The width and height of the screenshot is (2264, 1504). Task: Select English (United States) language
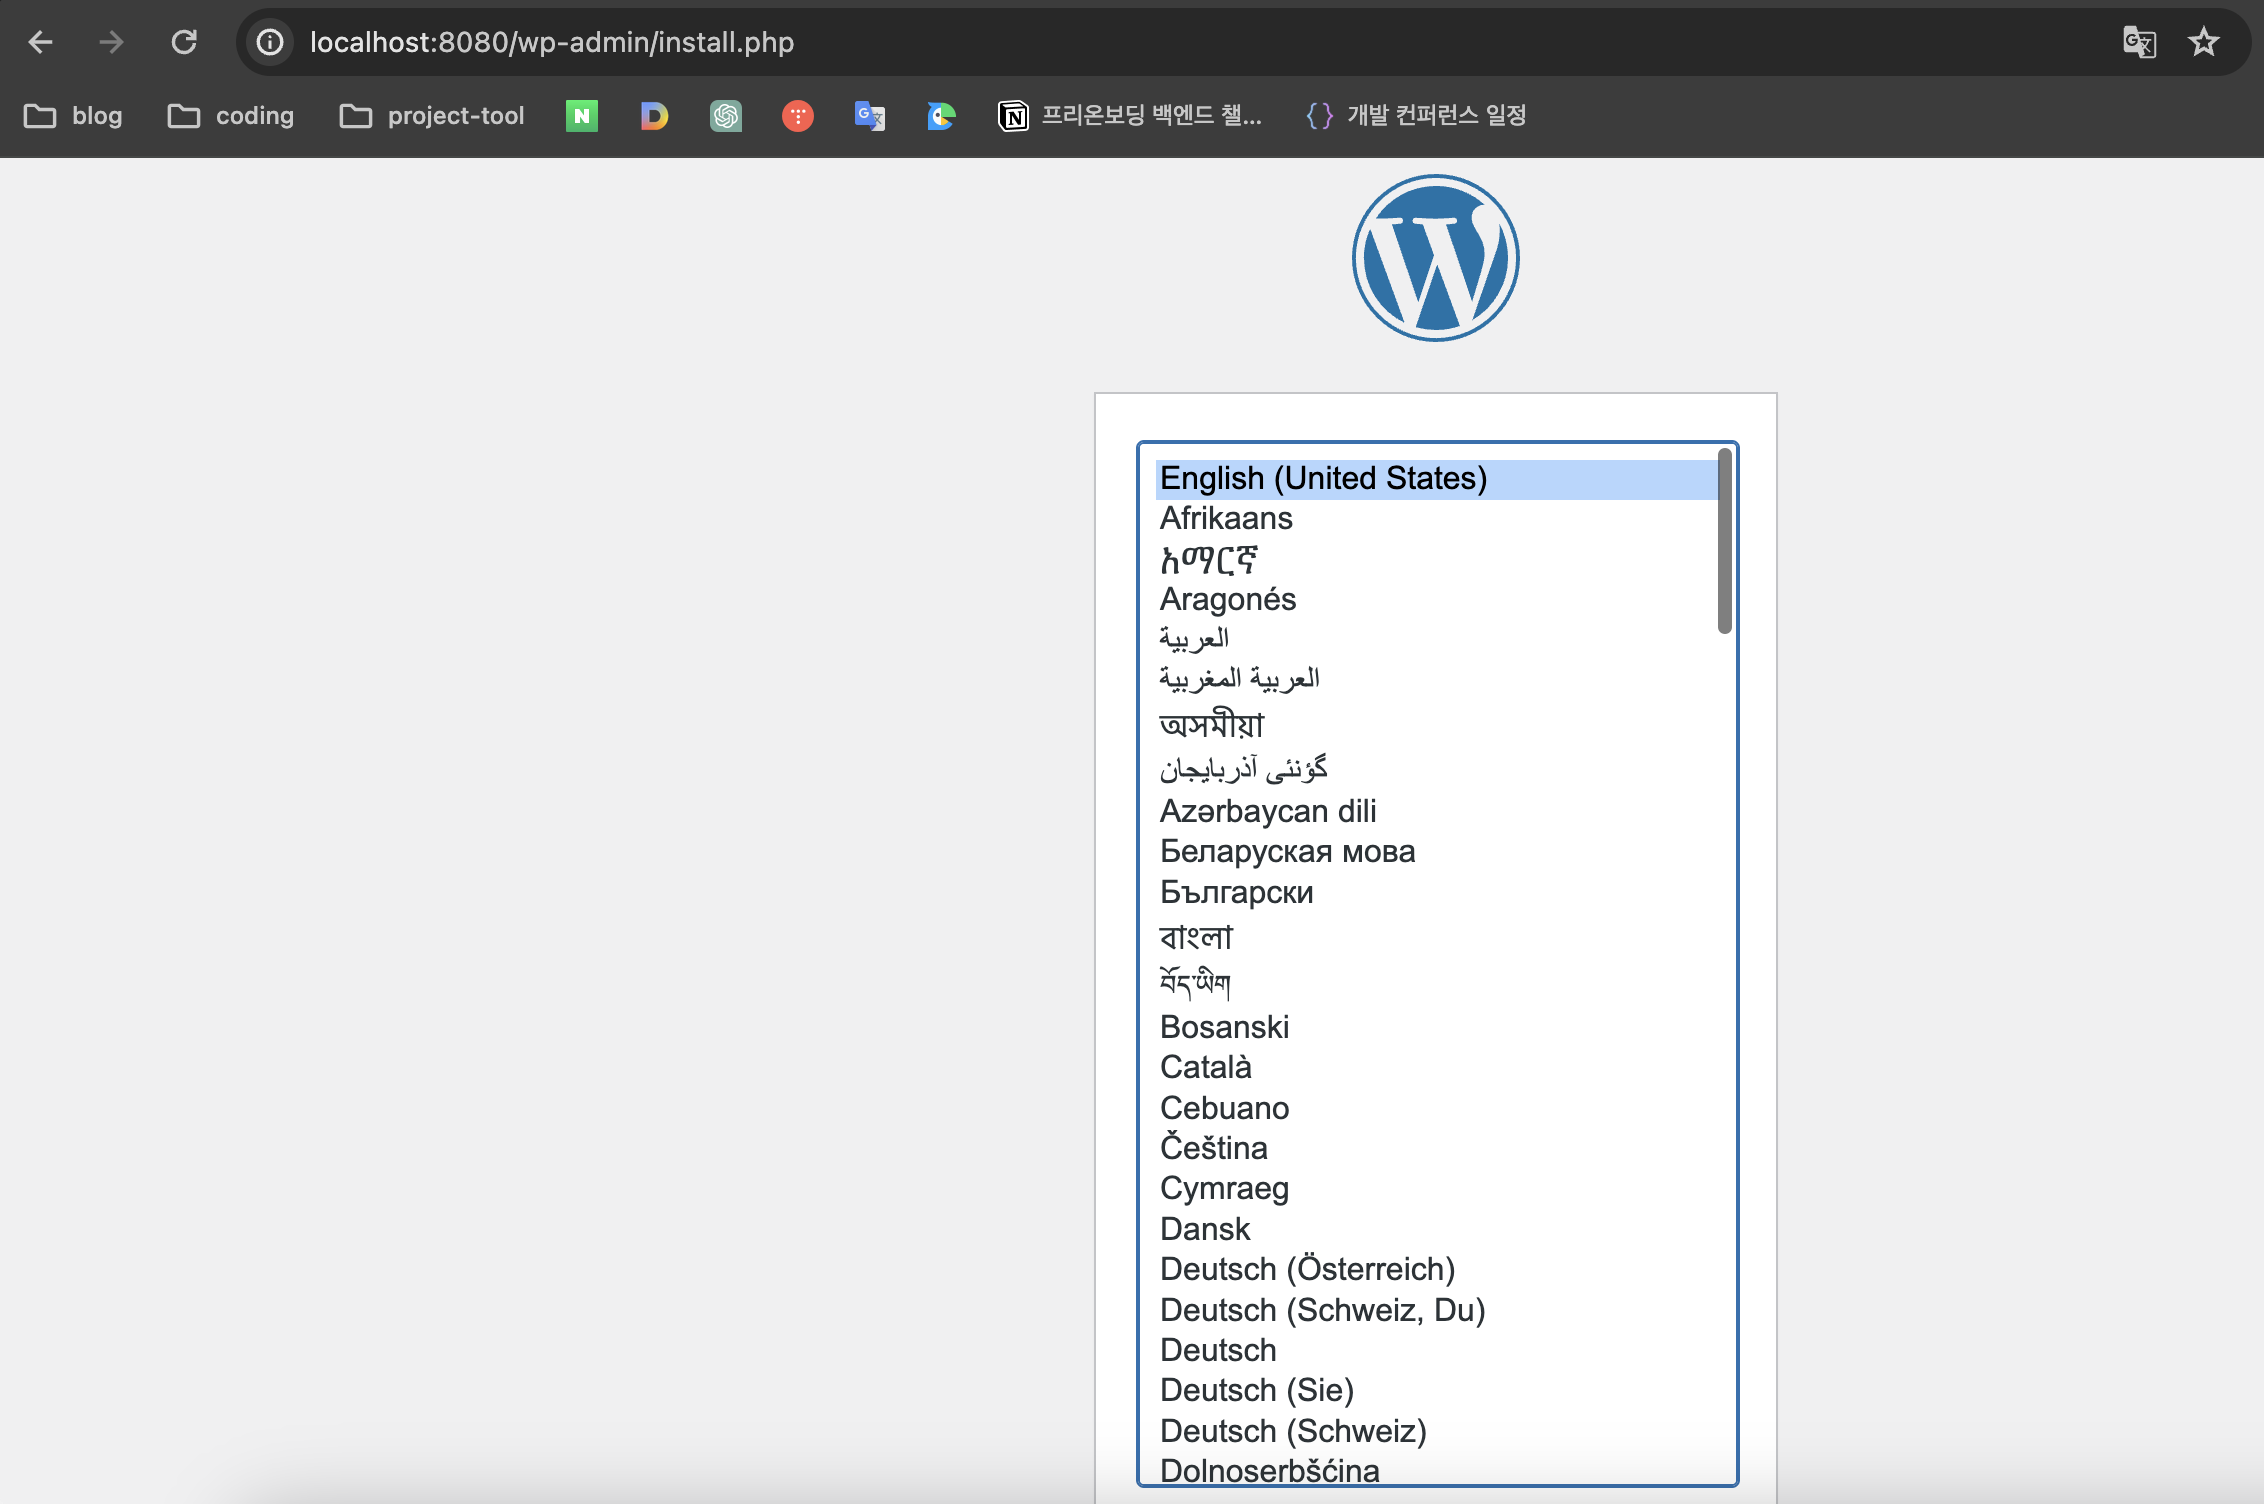point(1323,479)
